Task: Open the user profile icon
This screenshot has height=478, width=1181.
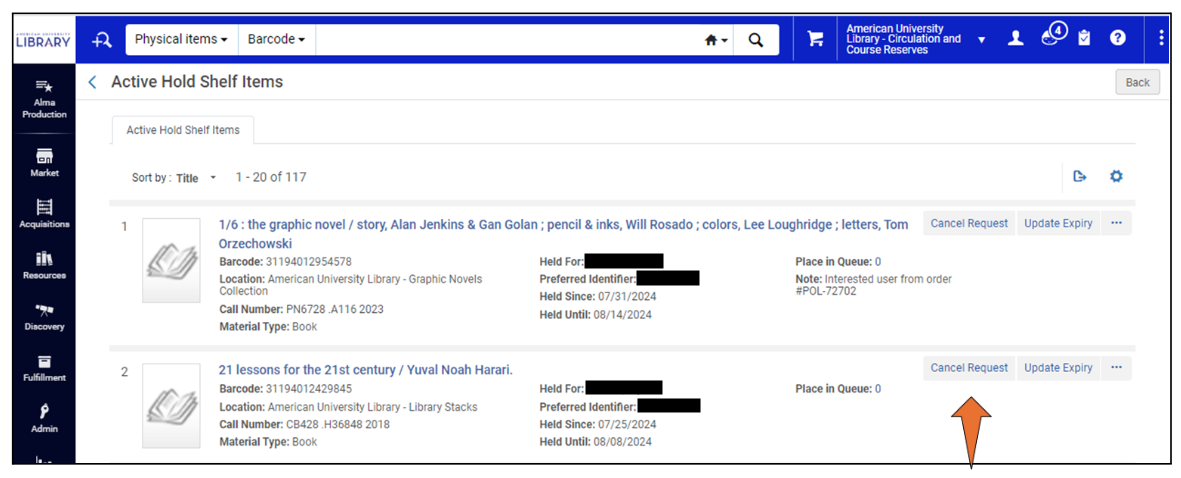Action: click(x=1016, y=39)
